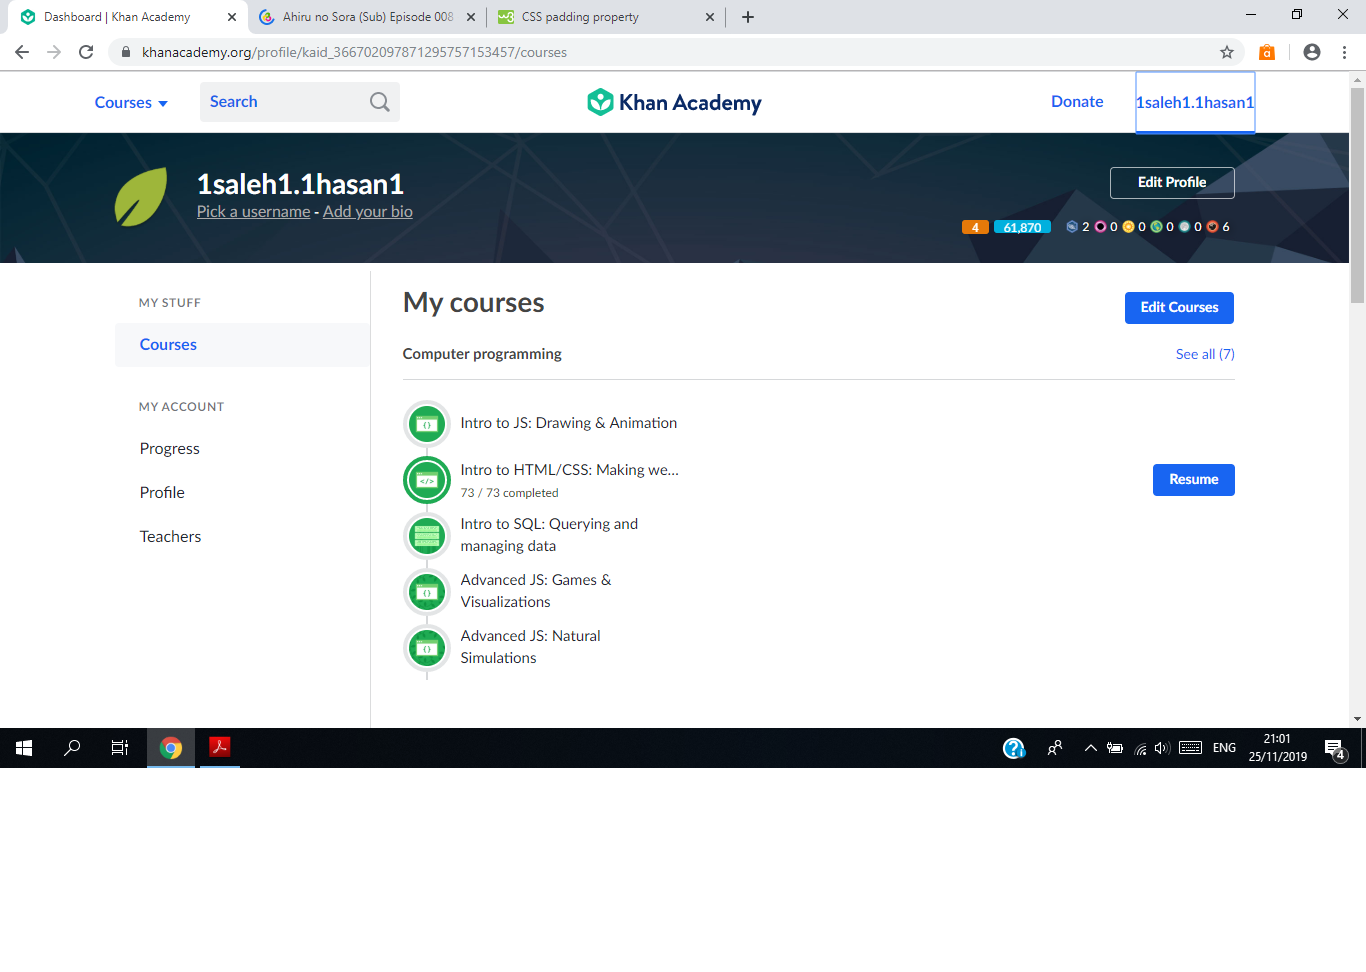Open Adobe Acrobat from taskbar
The image size is (1366, 972).
coord(220,748)
